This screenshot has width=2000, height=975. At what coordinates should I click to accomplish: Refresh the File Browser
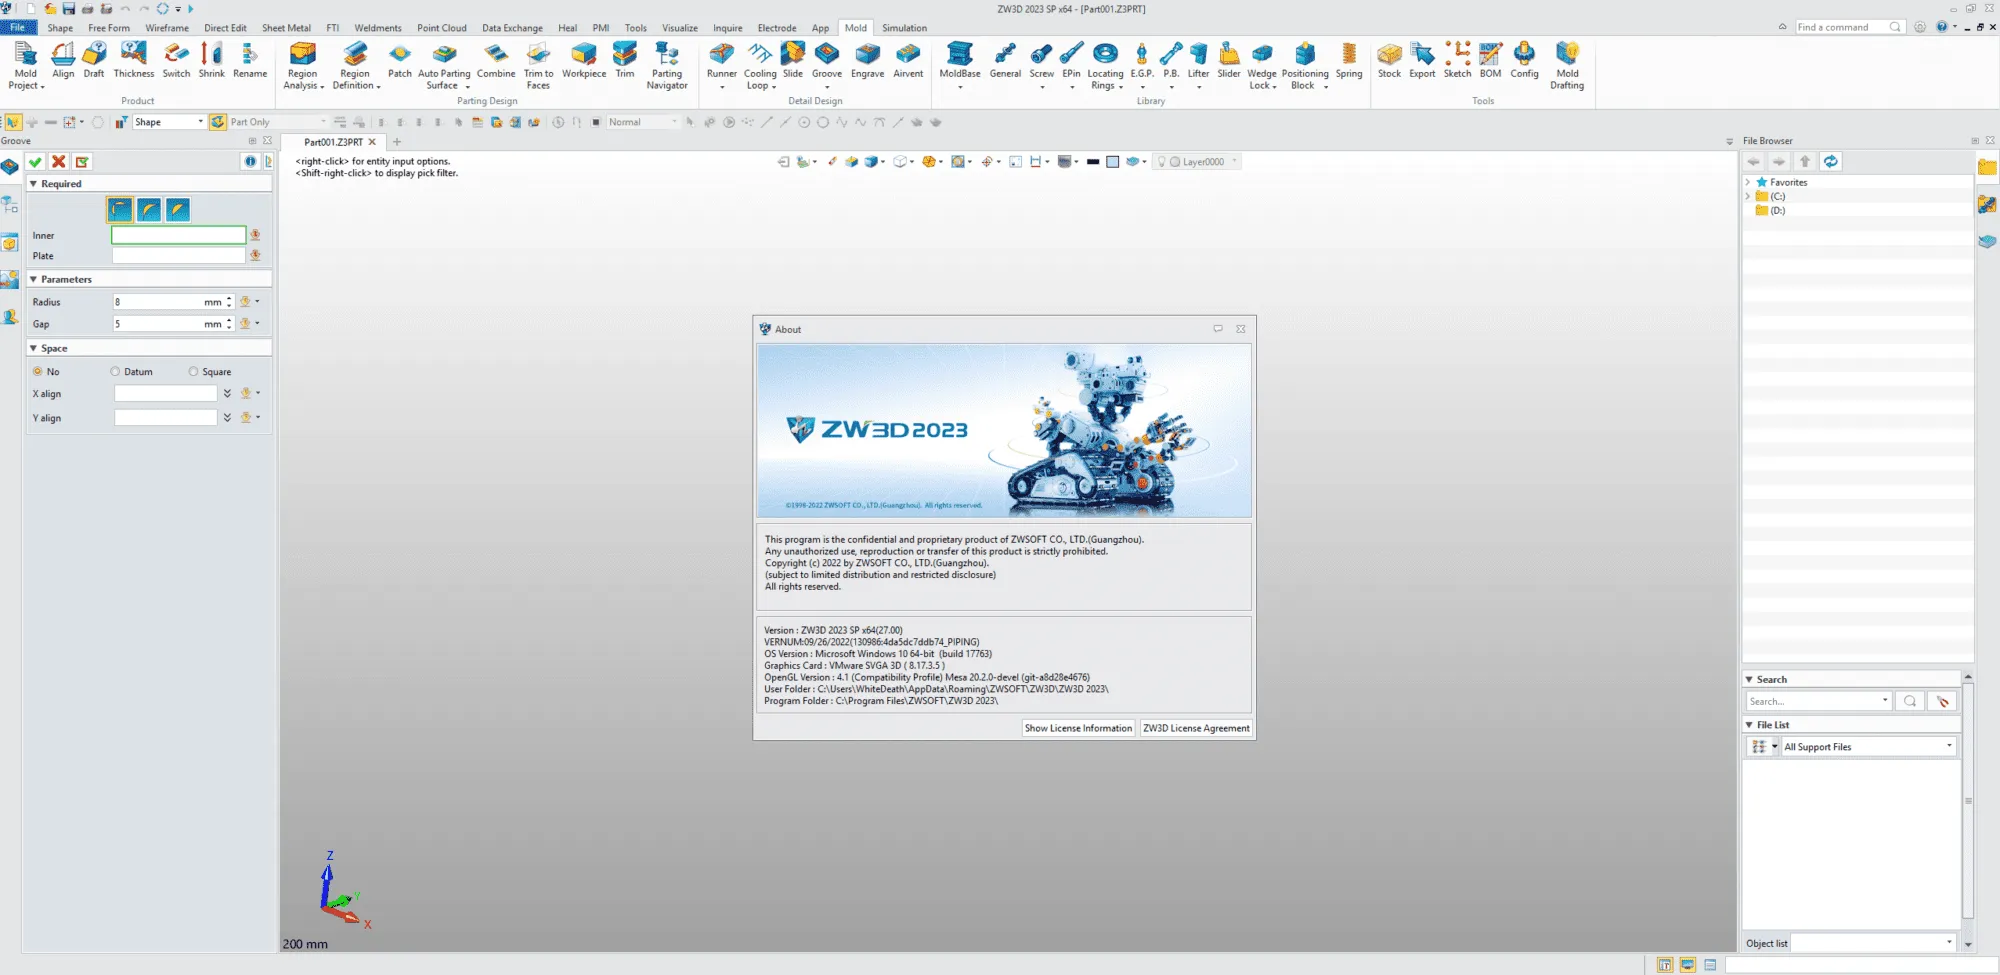point(1830,162)
